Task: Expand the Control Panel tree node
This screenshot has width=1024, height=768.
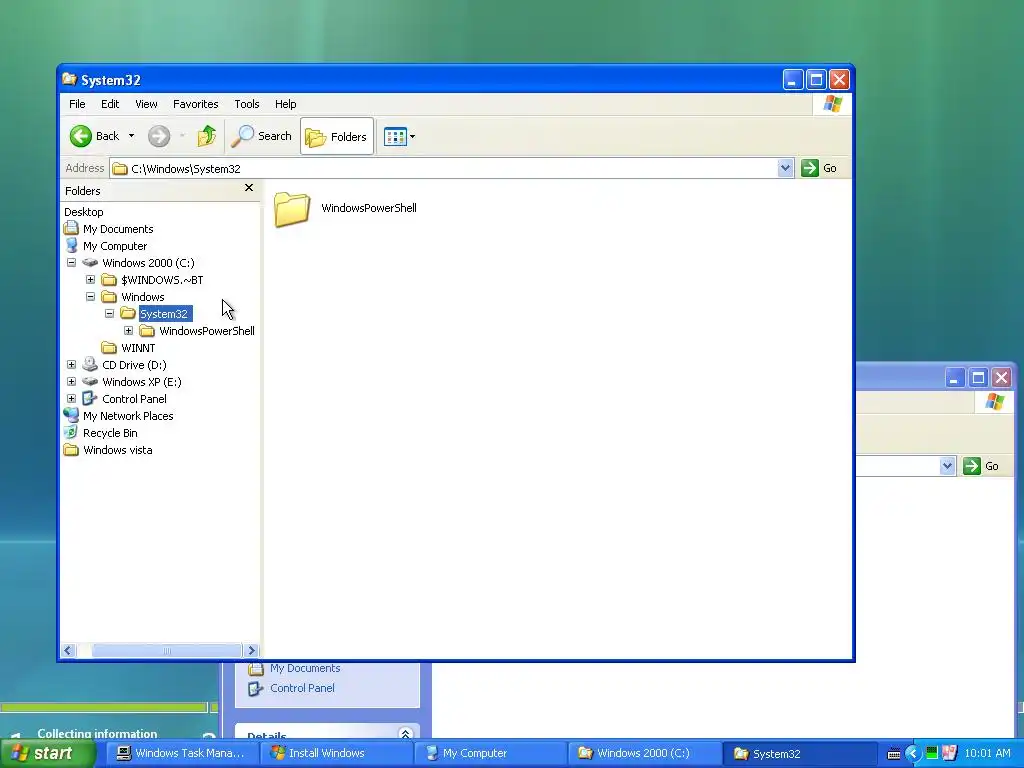Action: point(71,398)
